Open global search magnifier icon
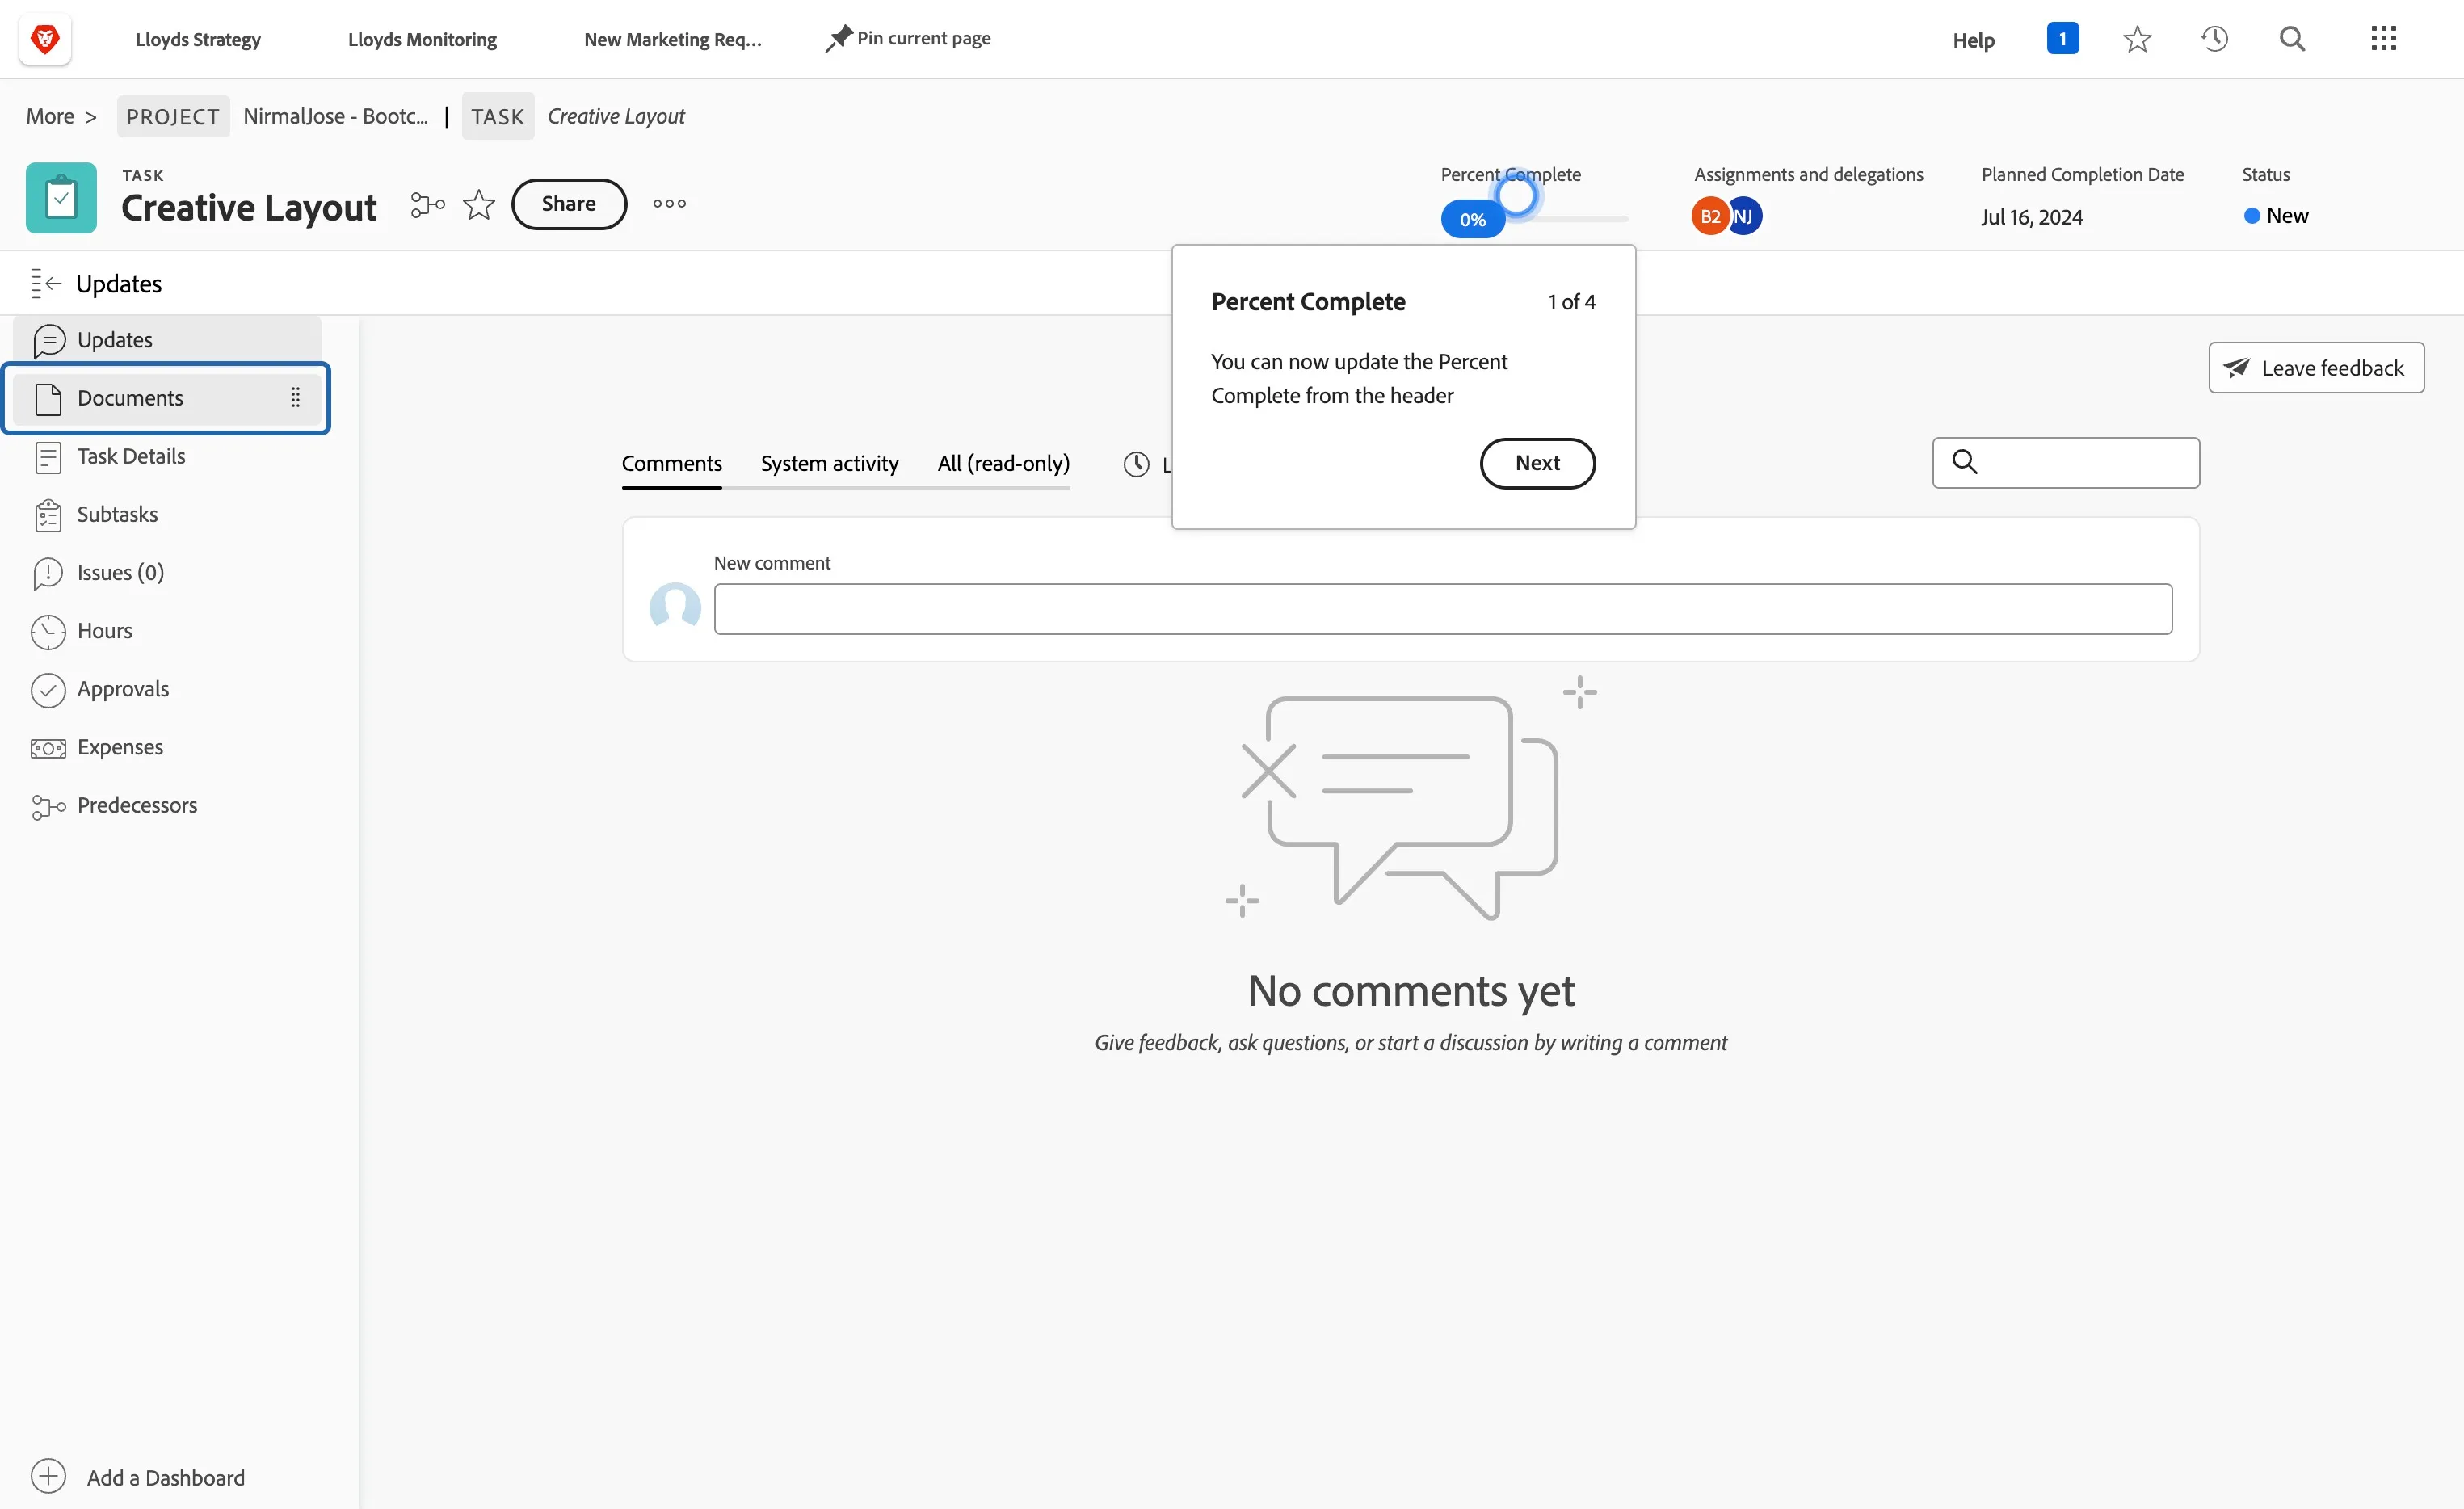 pyautogui.click(x=2292, y=39)
